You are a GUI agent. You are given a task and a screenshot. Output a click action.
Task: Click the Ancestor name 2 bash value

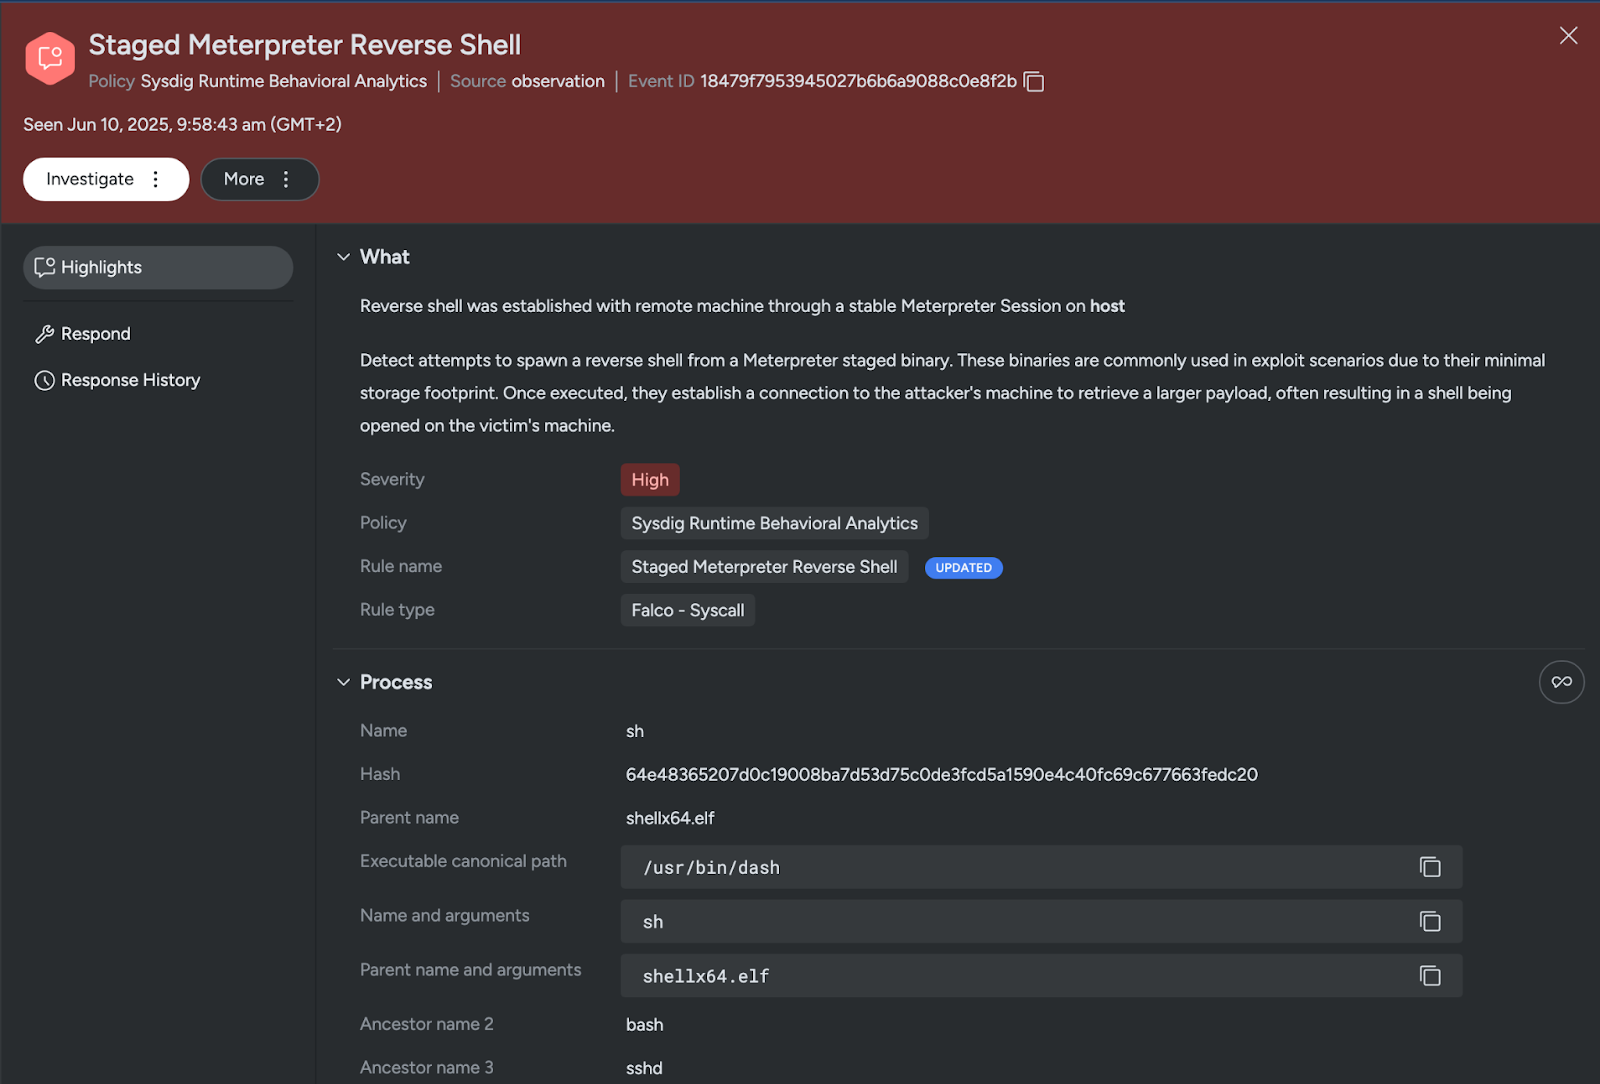click(645, 1025)
